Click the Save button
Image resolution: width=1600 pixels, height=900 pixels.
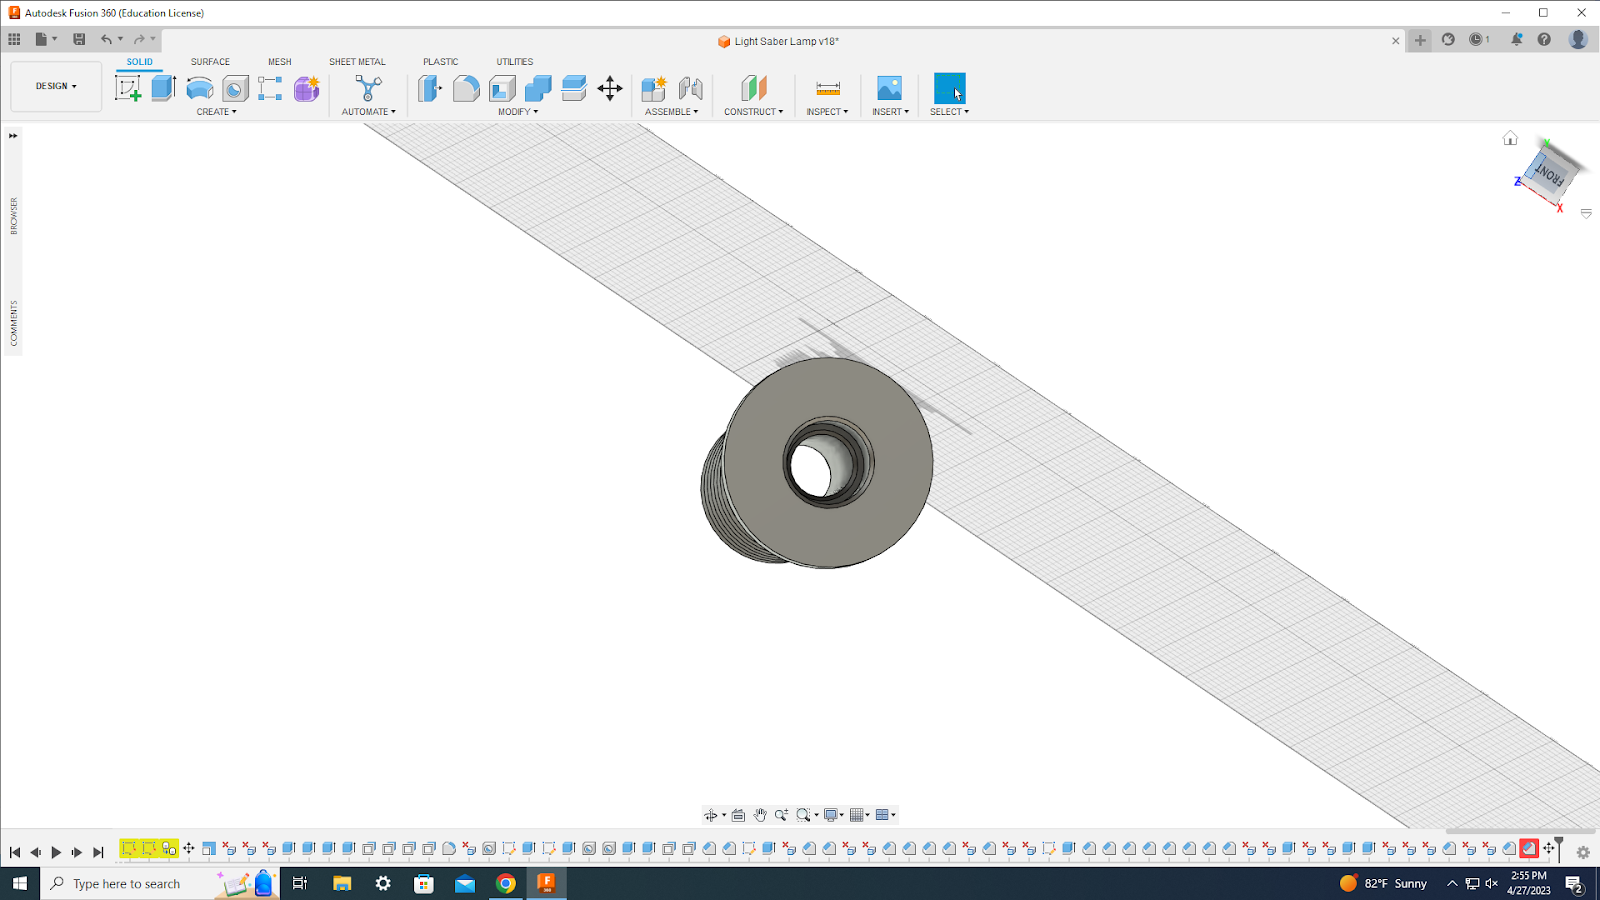point(79,39)
